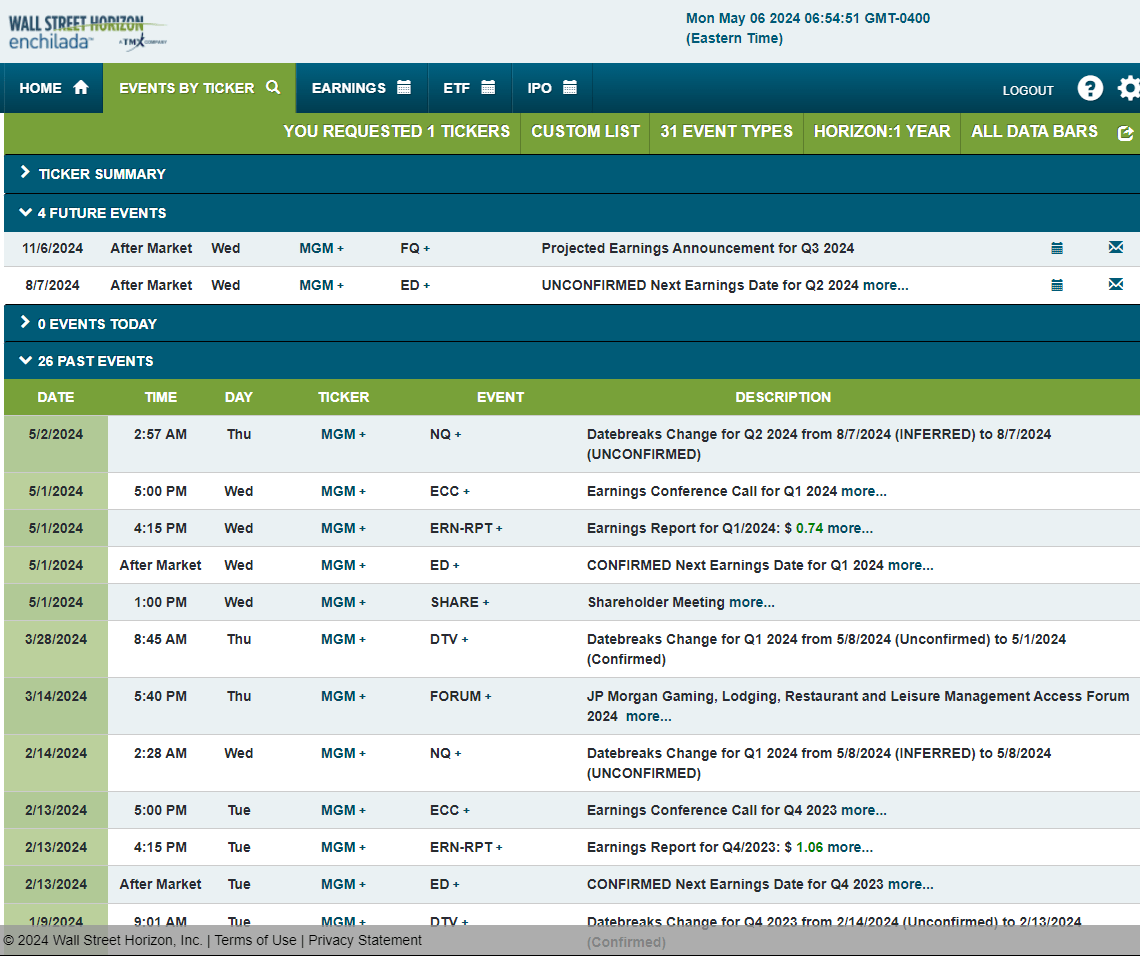Select the ETF tab
Image resolution: width=1140 pixels, height=956 pixels.
coord(470,88)
